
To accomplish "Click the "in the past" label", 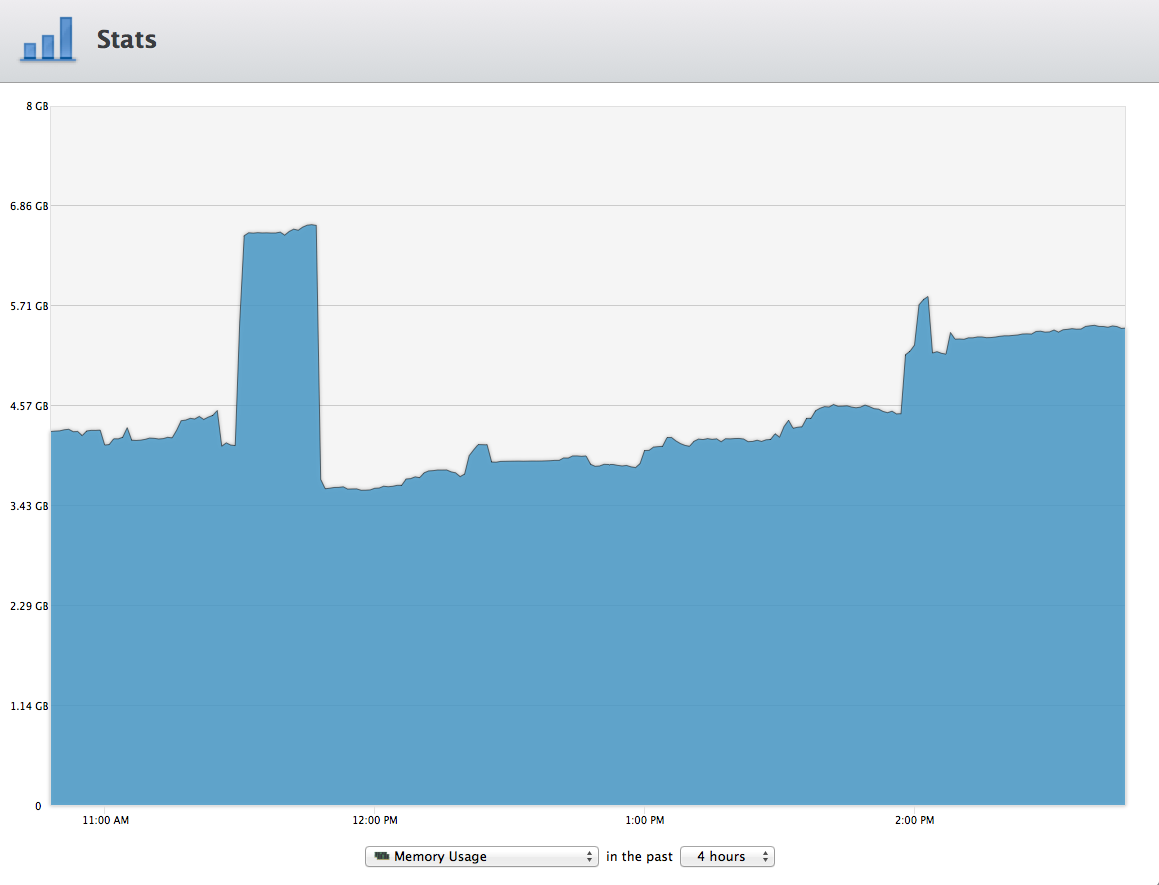I will pos(639,856).
